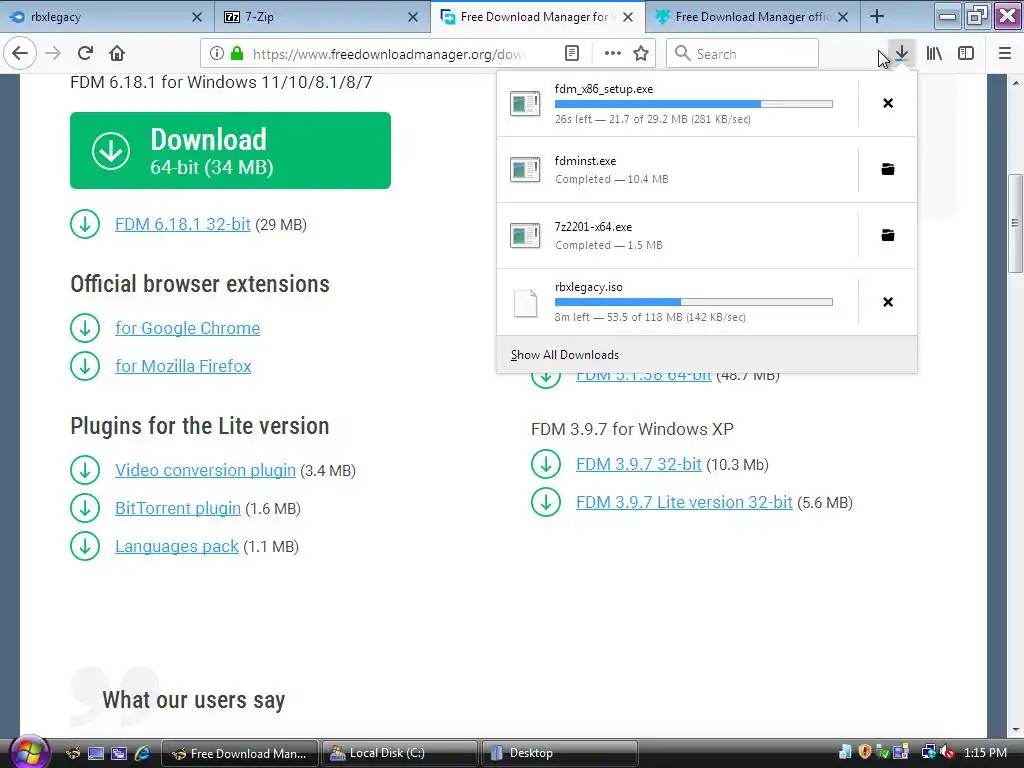Switch to the 7-Zip tab
This screenshot has width=1024, height=768.
[322, 17]
